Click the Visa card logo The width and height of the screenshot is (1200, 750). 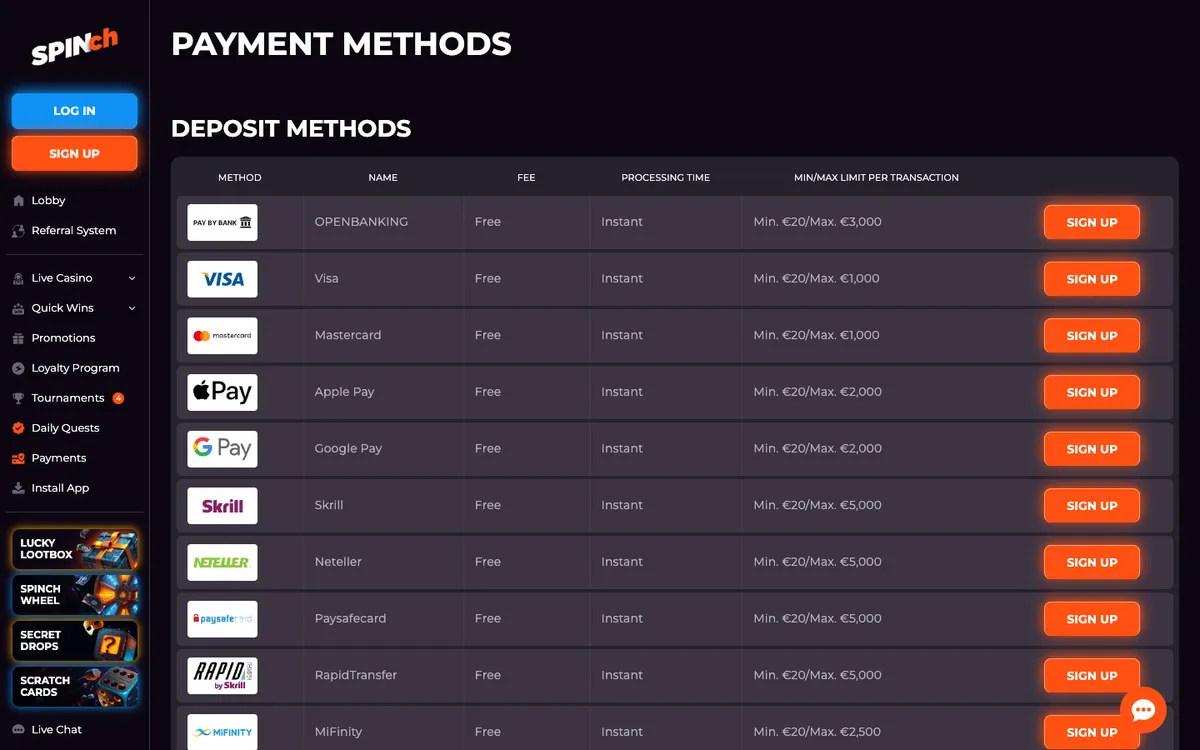(x=222, y=279)
